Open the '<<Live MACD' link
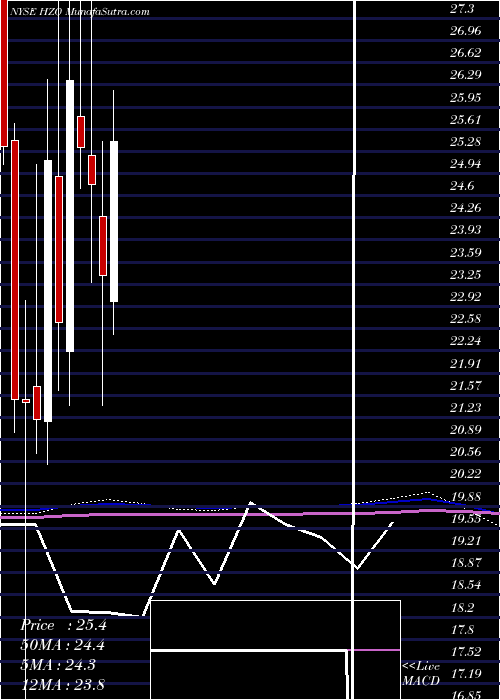Screen dimensions: 500x700 click(x=421, y=673)
